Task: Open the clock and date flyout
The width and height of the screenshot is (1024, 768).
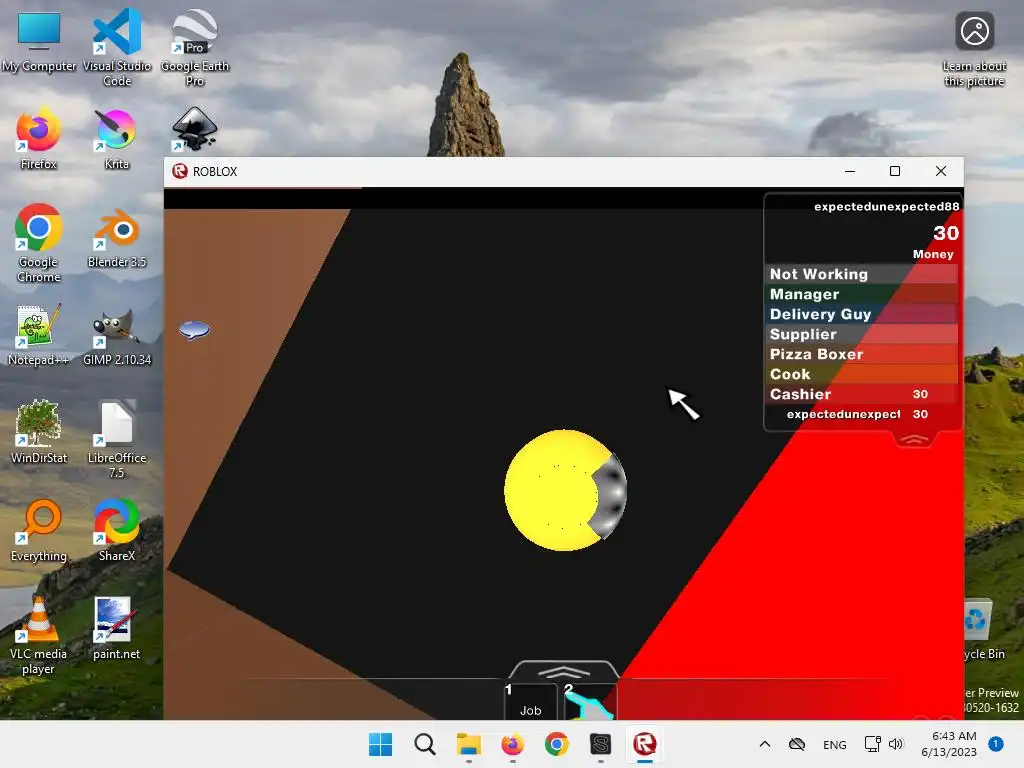Action: [949, 744]
